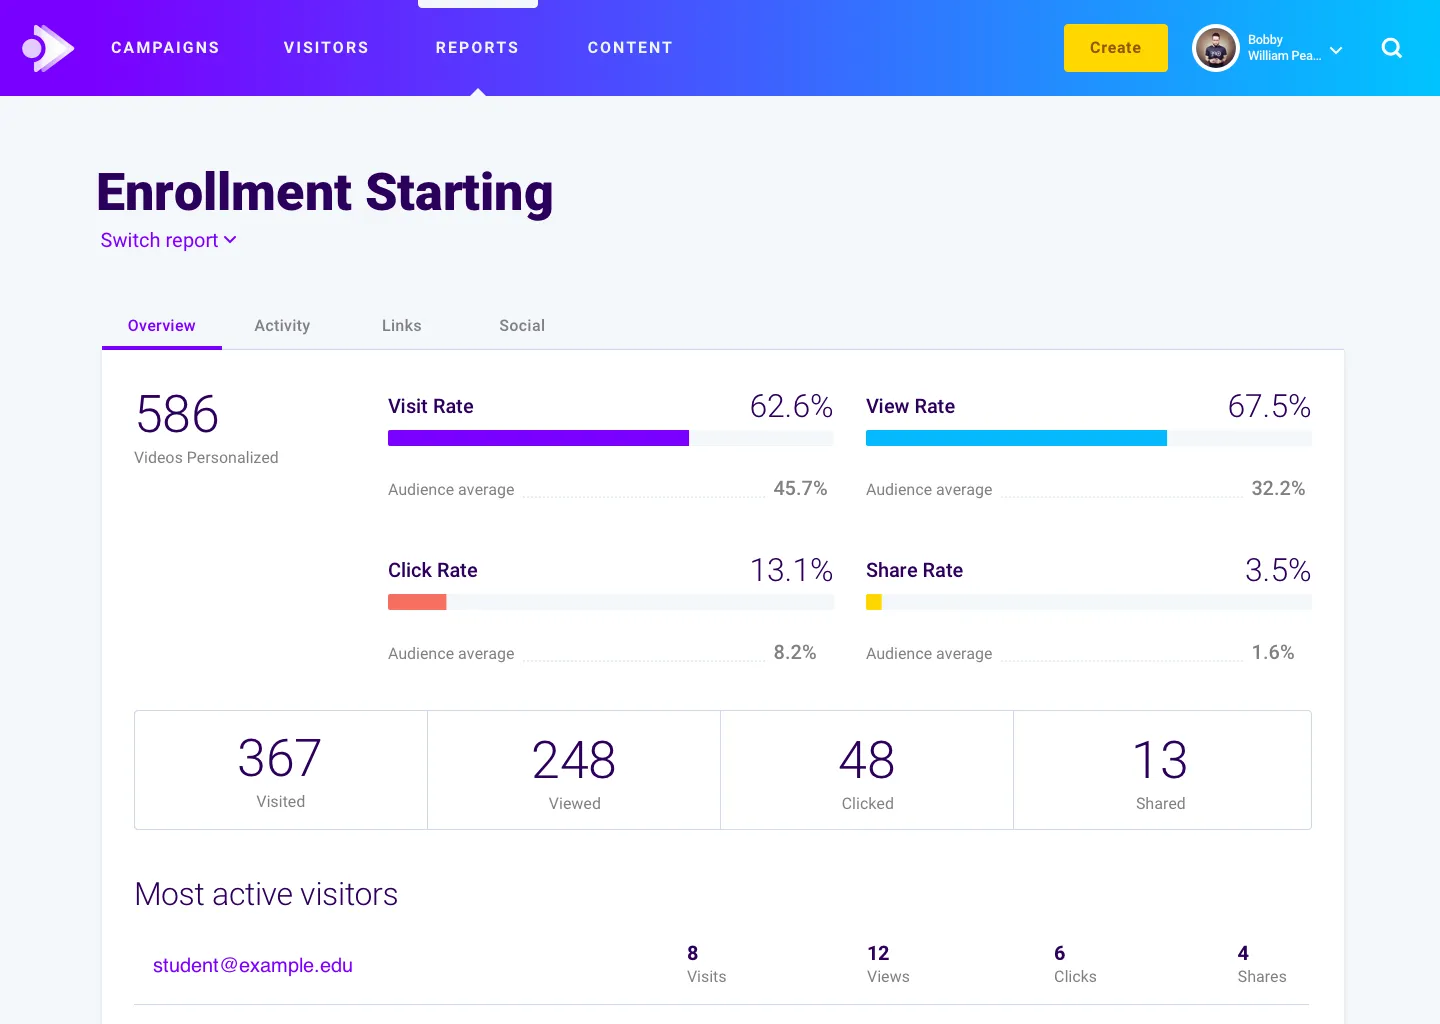
Task: Open the Switch report dropdown
Action: coord(168,240)
